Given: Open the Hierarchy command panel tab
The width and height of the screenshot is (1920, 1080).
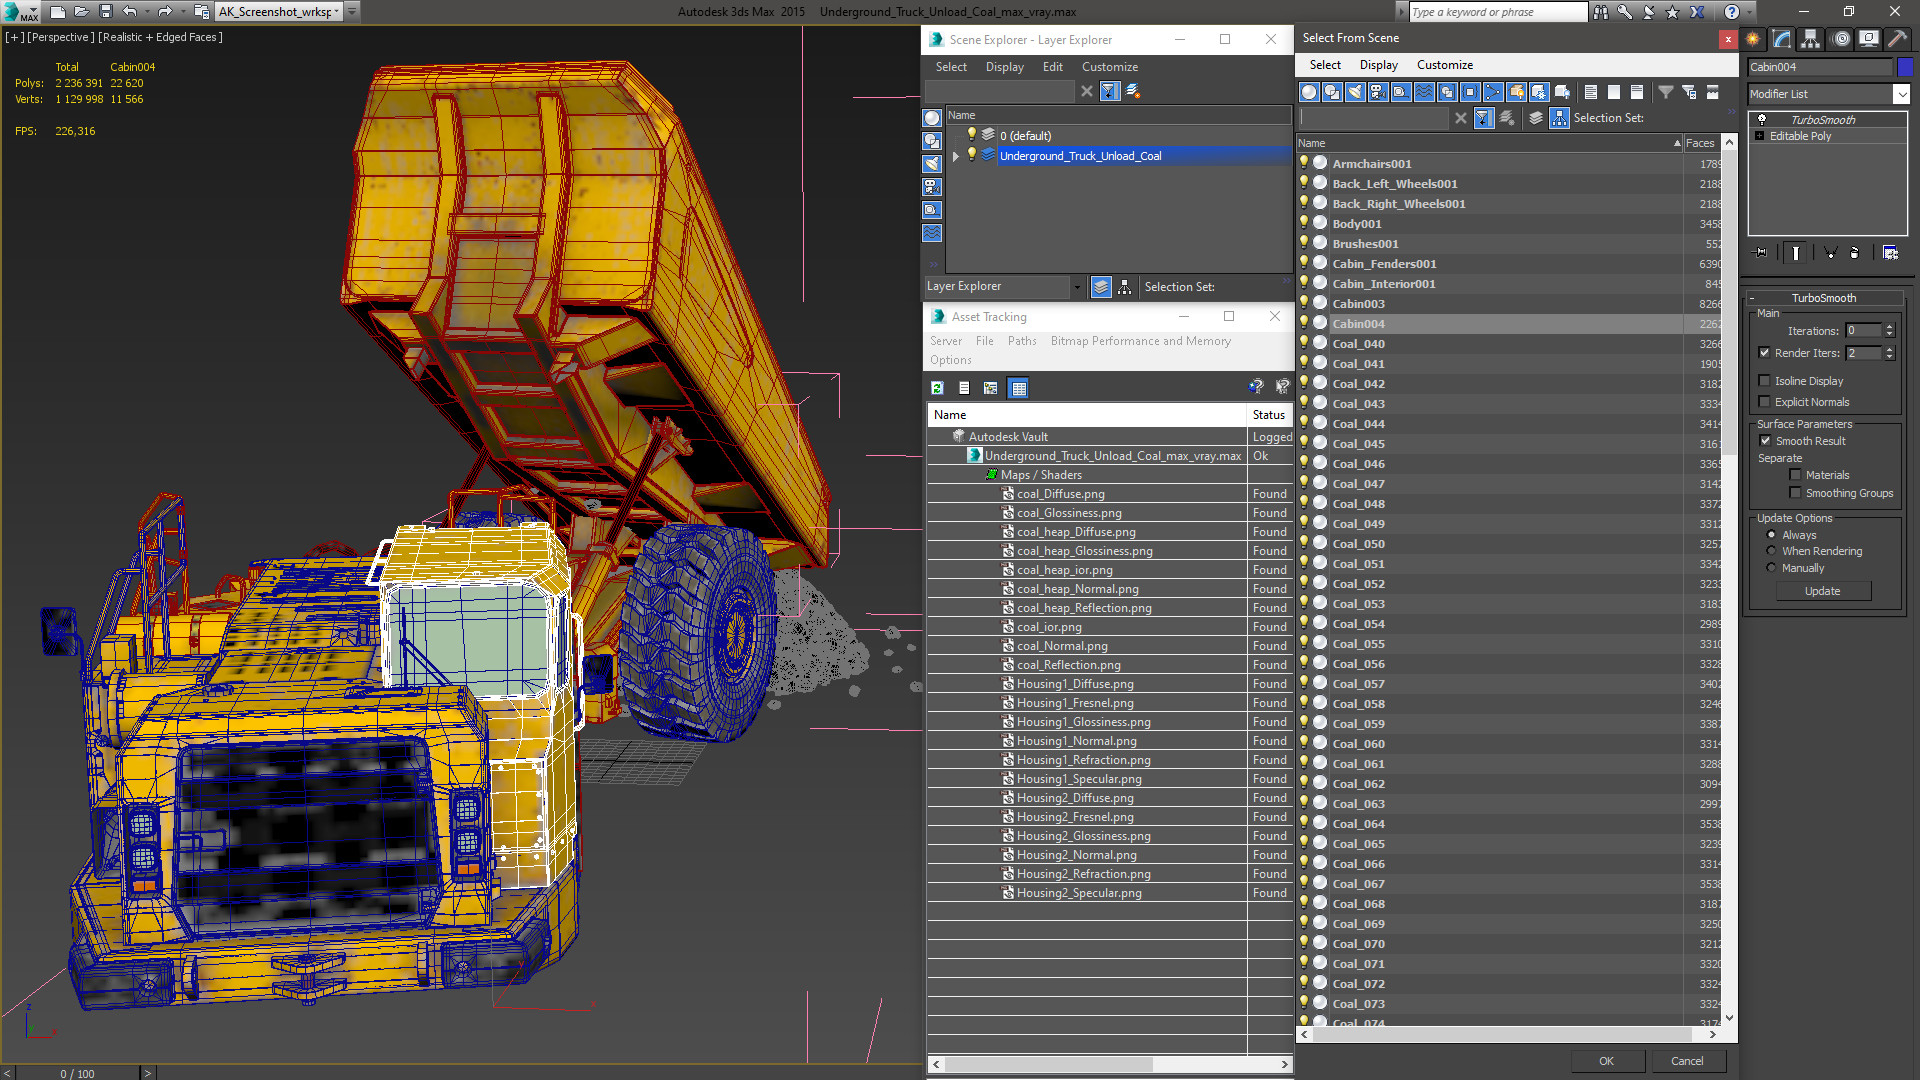Looking at the screenshot, I should pos(1811,39).
